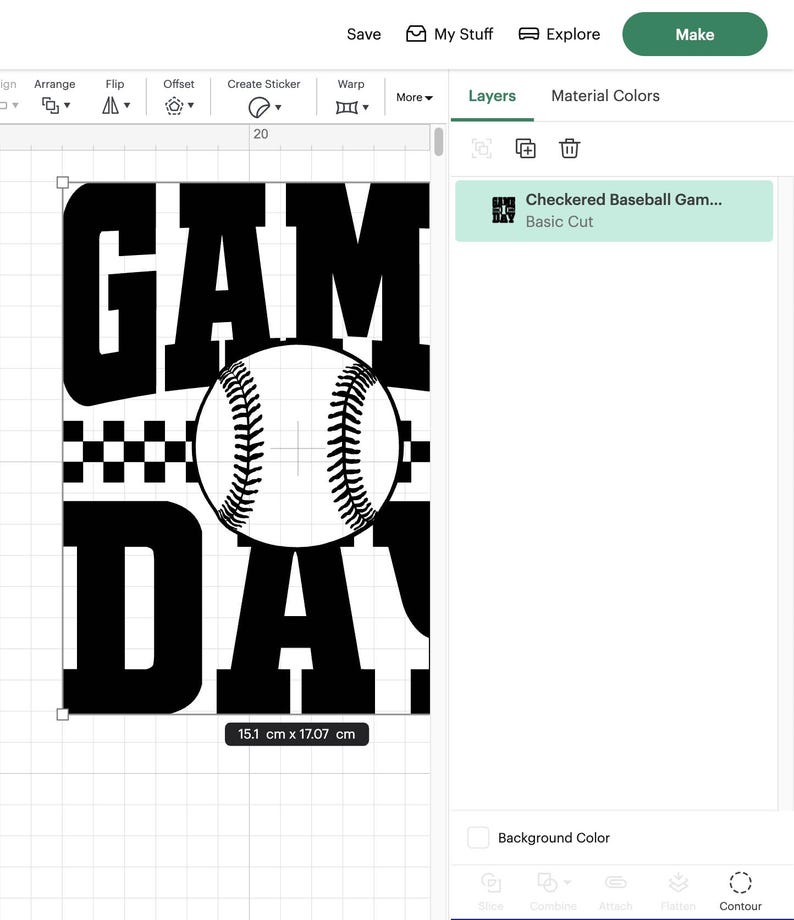The height and width of the screenshot is (920, 794).
Task: Open My Stuff
Action: 450,34
